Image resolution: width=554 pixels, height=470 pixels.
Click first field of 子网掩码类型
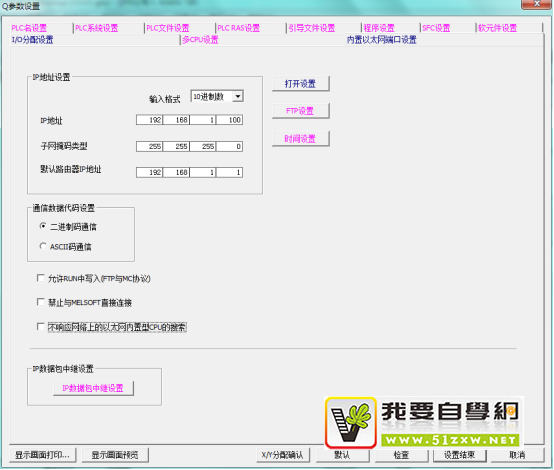click(x=149, y=146)
